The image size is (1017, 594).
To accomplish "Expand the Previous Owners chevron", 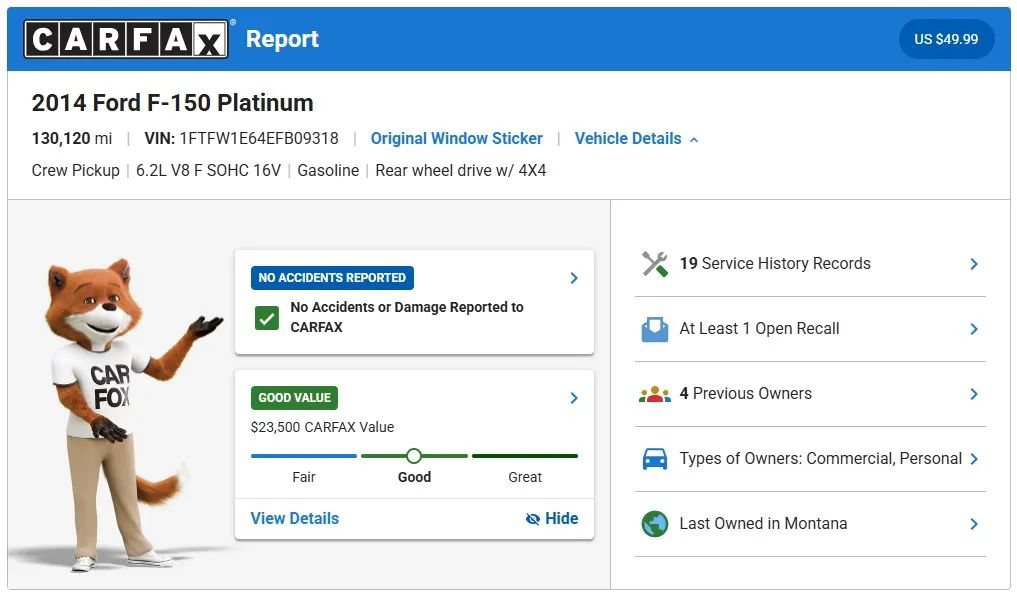I will pos(974,394).
